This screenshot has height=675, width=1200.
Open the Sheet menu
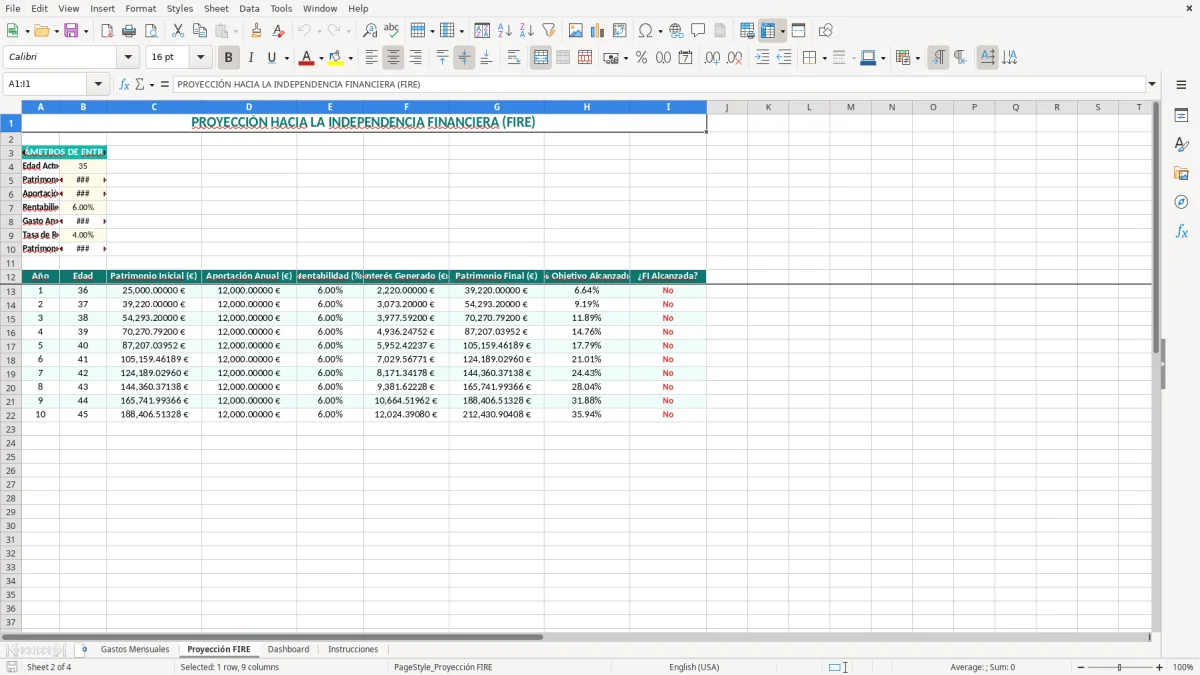click(x=216, y=8)
